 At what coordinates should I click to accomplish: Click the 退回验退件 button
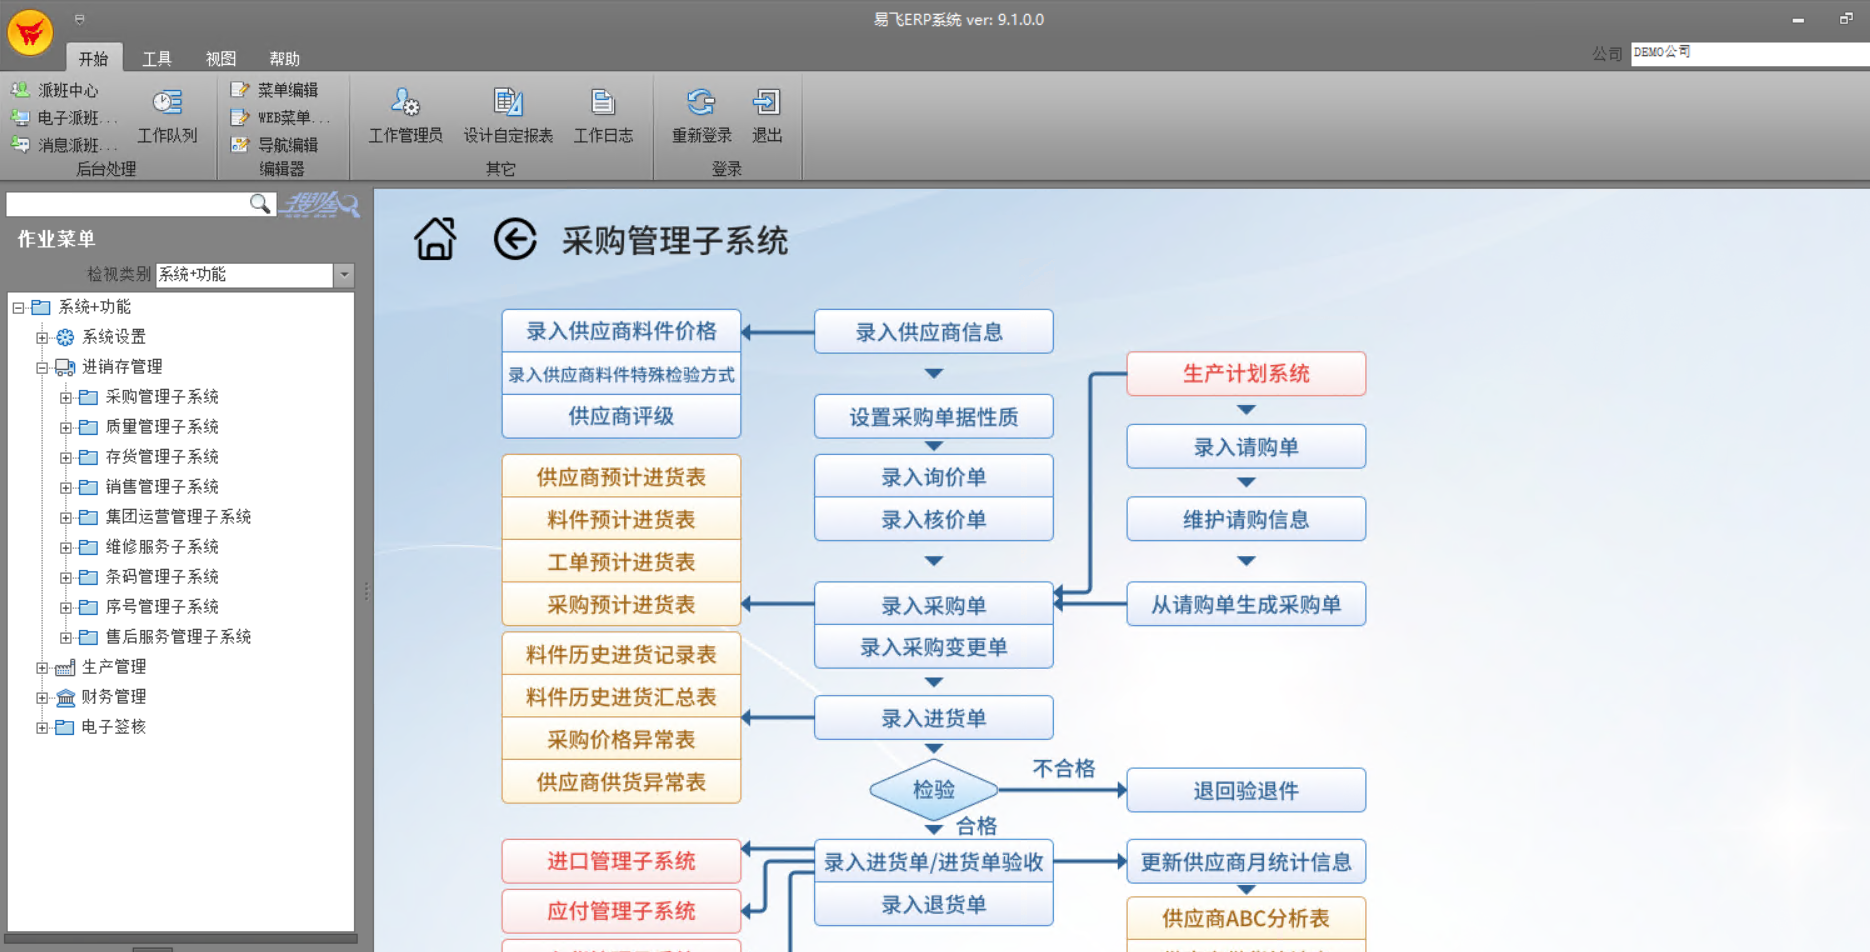pos(1246,791)
